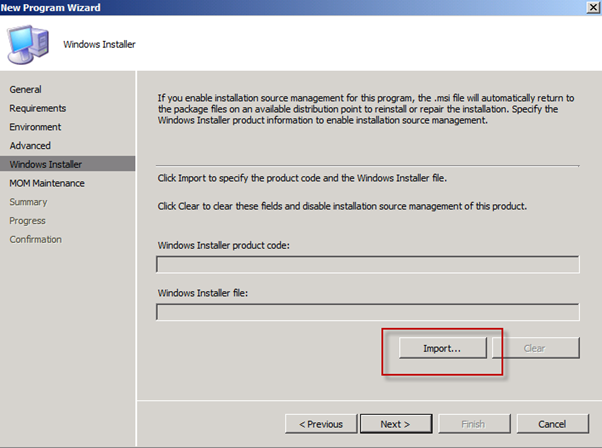Open the Advanced step
This screenshot has width=602, height=448.
(x=30, y=146)
